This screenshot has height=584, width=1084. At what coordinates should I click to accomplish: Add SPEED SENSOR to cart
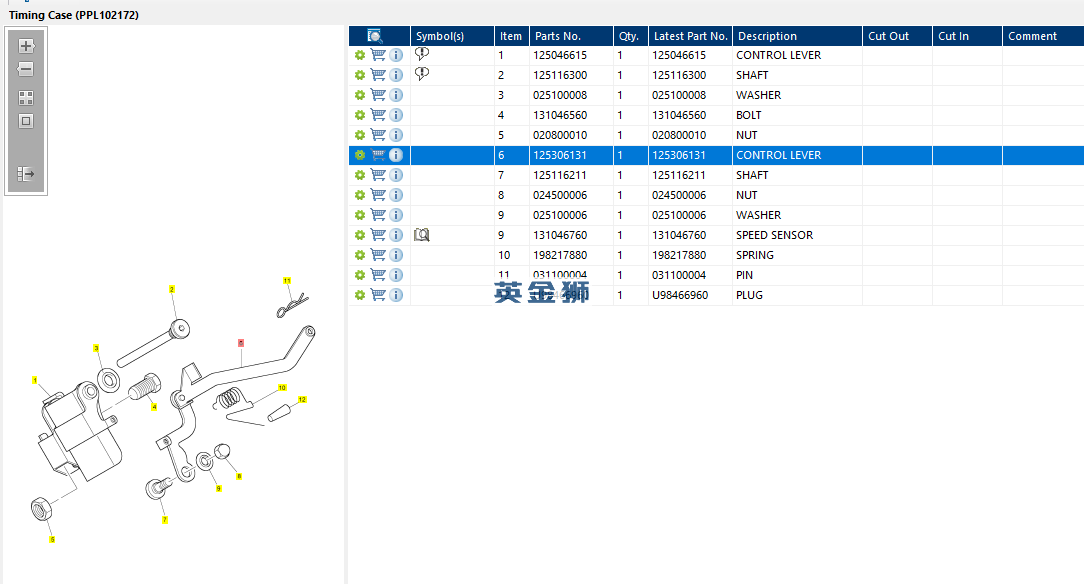(x=378, y=235)
